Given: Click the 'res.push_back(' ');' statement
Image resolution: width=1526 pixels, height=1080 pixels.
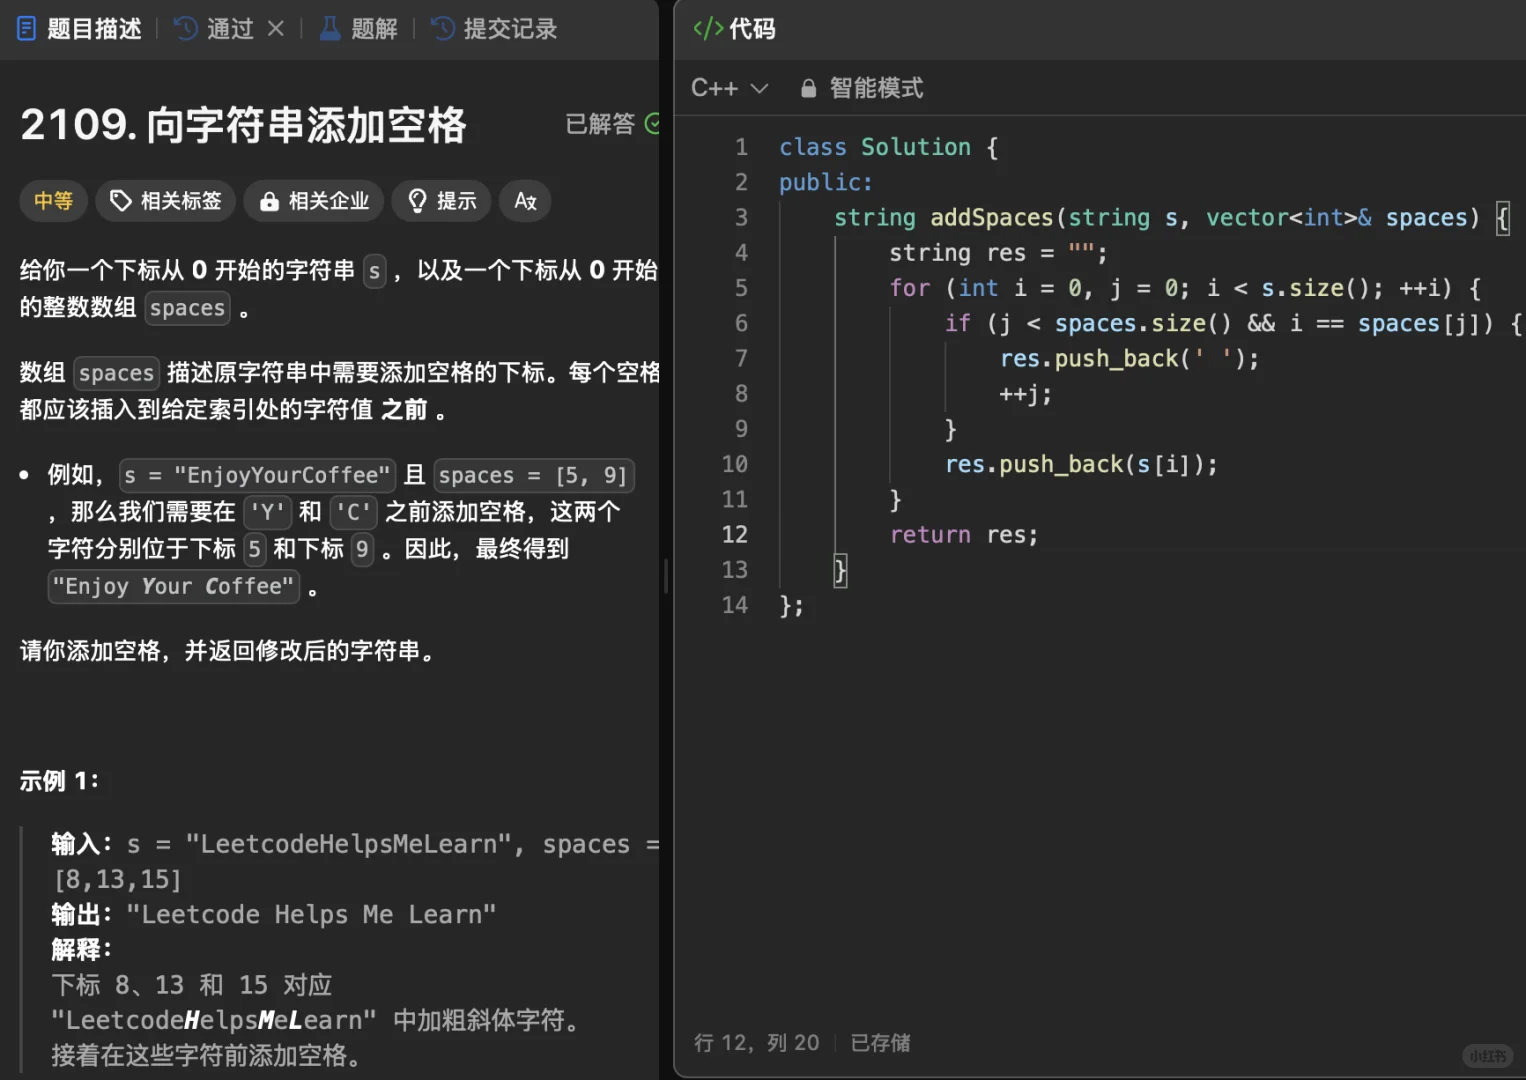Looking at the screenshot, I should 1129,359.
